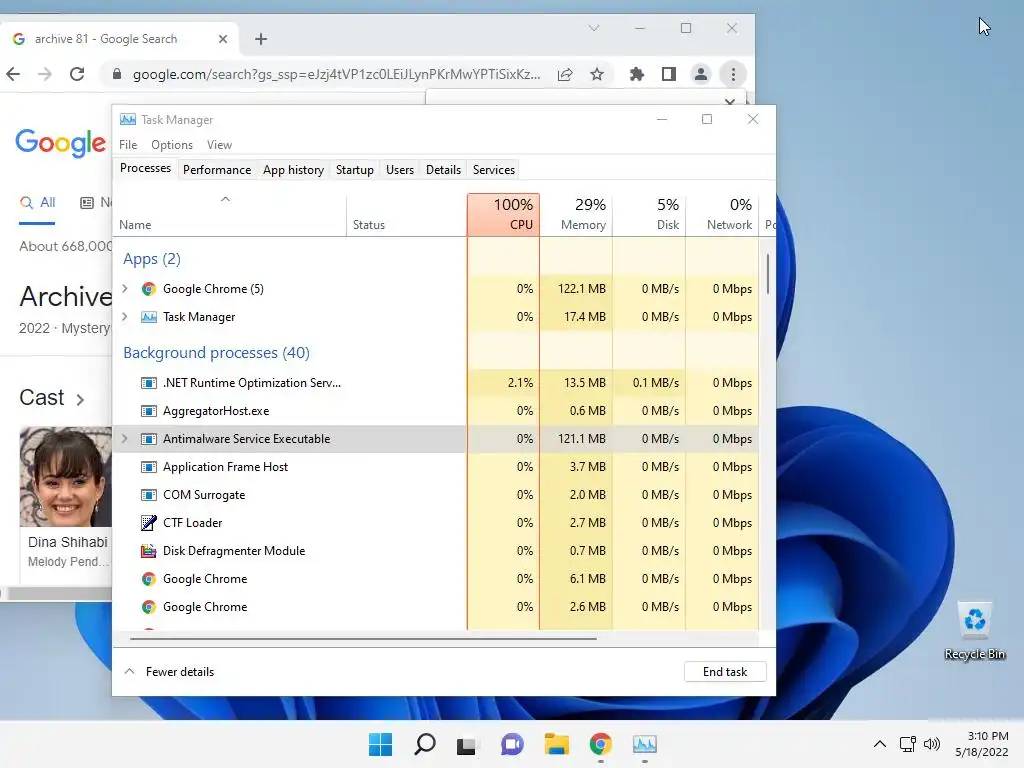Open taskbar Search
This screenshot has height=768, width=1024.
425,744
